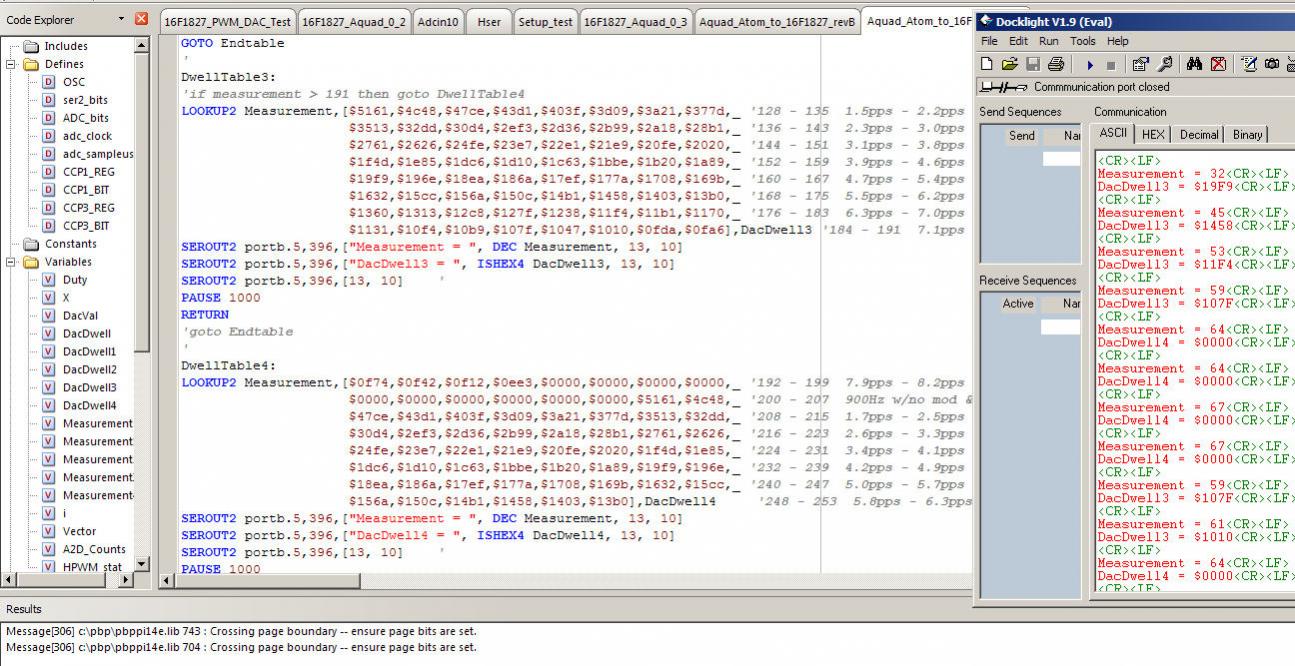Viewport: 1295px width, 666px height.
Task: Click the Print icon in Docklight toolbar
Action: pos(1055,64)
